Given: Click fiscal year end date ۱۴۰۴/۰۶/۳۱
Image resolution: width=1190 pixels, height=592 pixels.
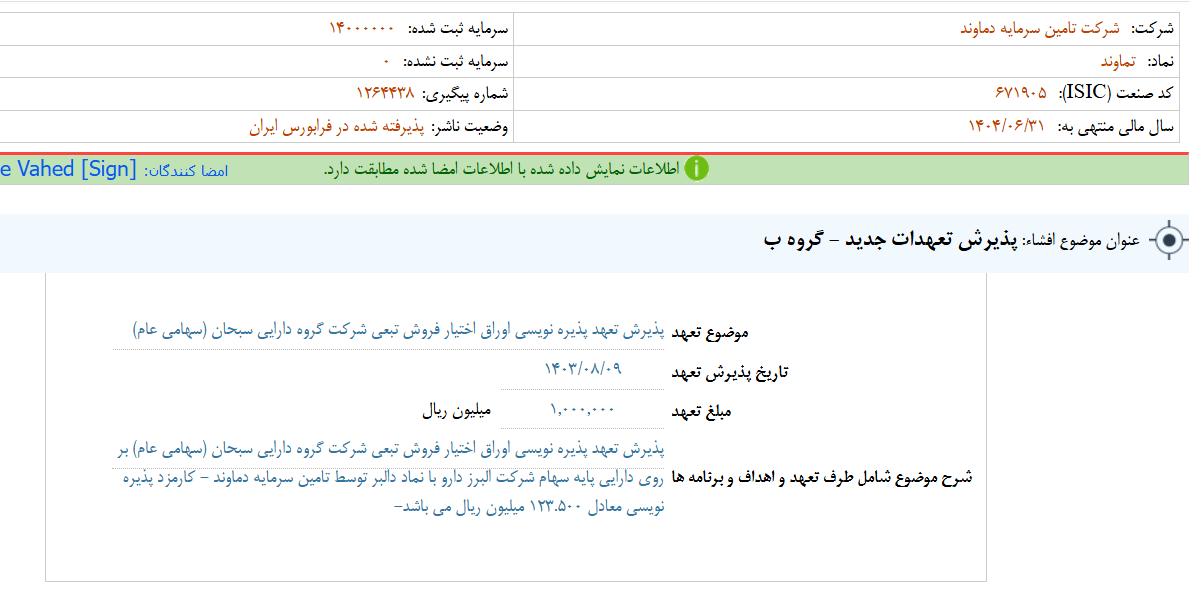Looking at the screenshot, I should (x=1005, y=126).
